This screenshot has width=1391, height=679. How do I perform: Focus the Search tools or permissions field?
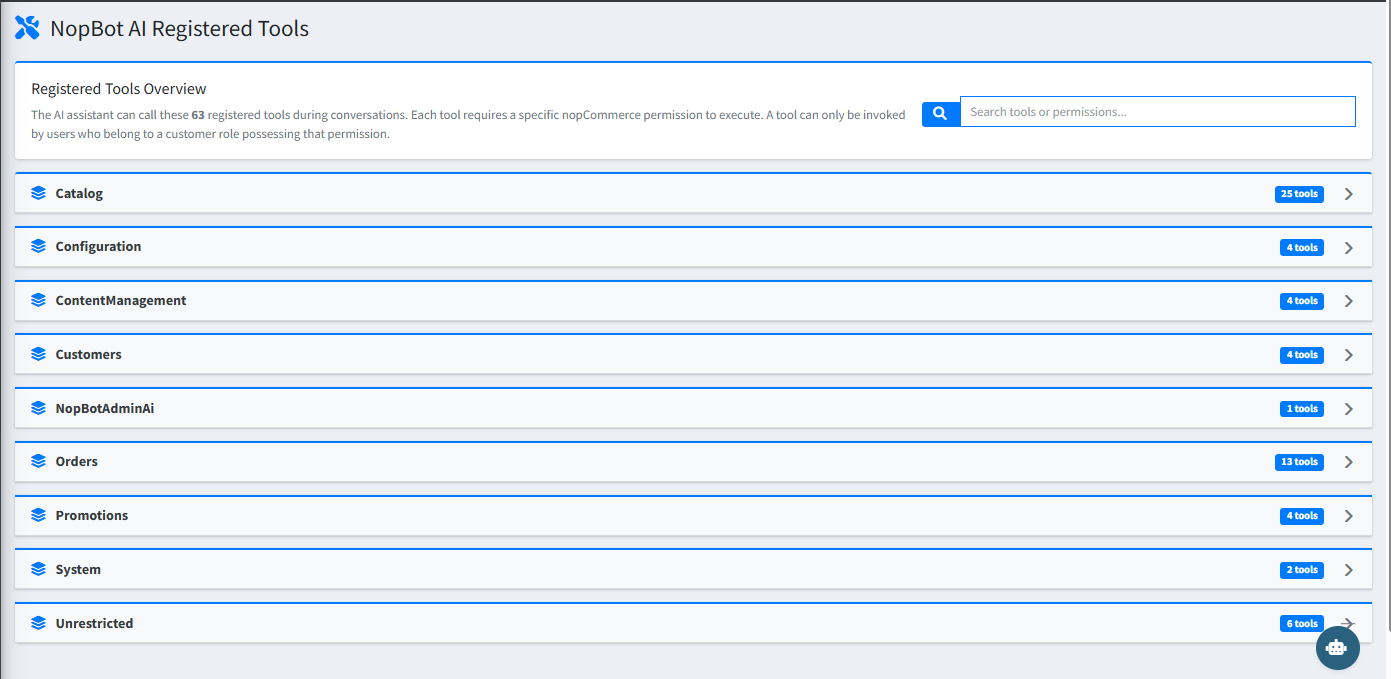1158,112
